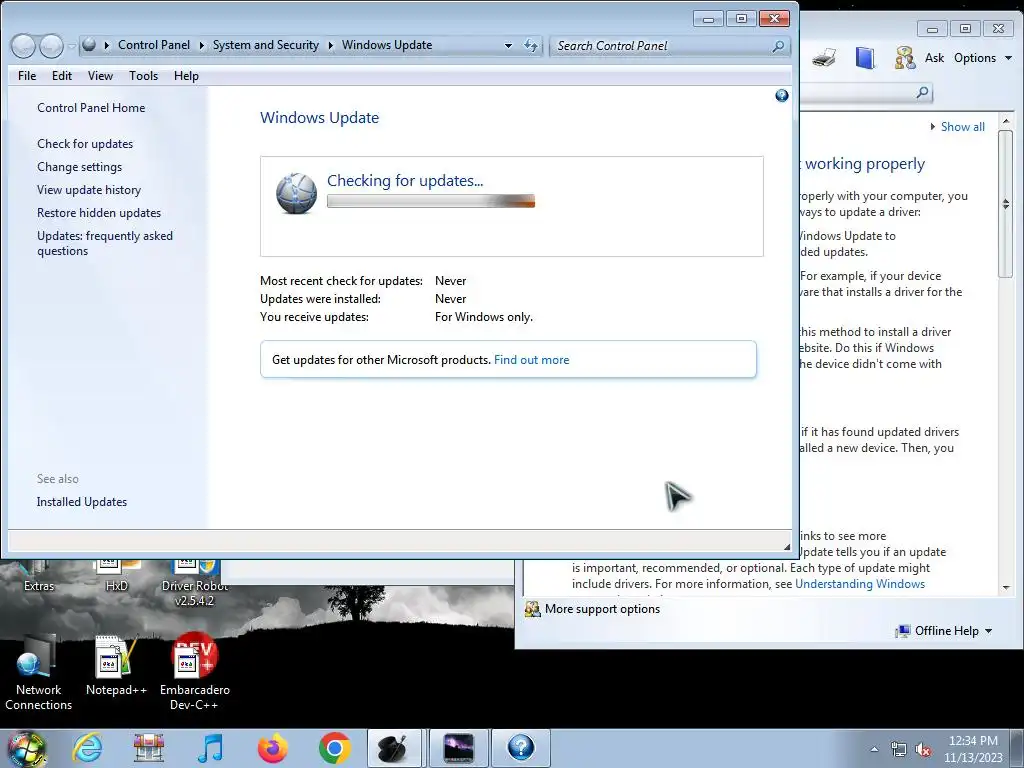Click magnifier icon in Search Control Panel
1024x768 pixels.
point(778,46)
